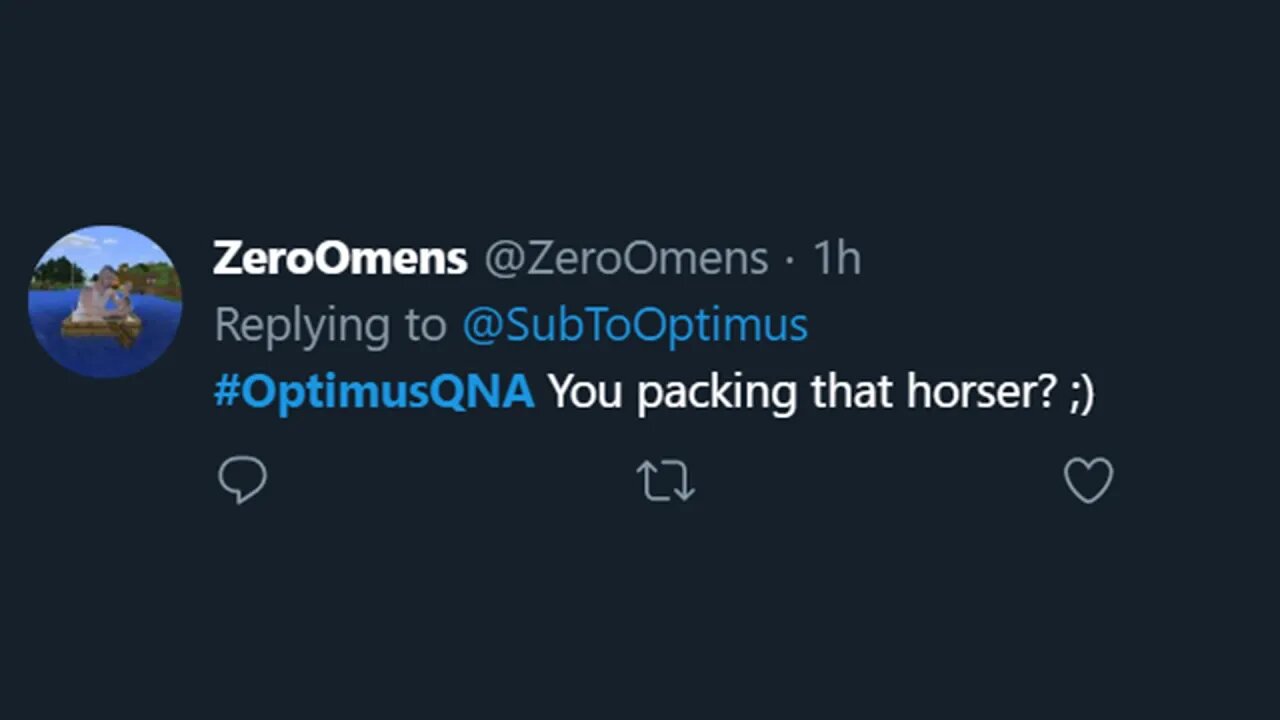The height and width of the screenshot is (720, 1280).
Task: Click the boat in the avatar picture
Action: click(x=101, y=325)
